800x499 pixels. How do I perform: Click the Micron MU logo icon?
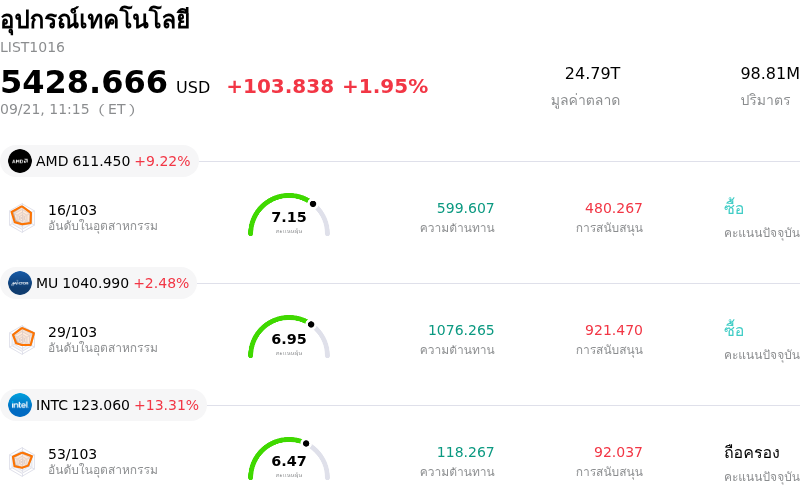pyautogui.click(x=20, y=283)
